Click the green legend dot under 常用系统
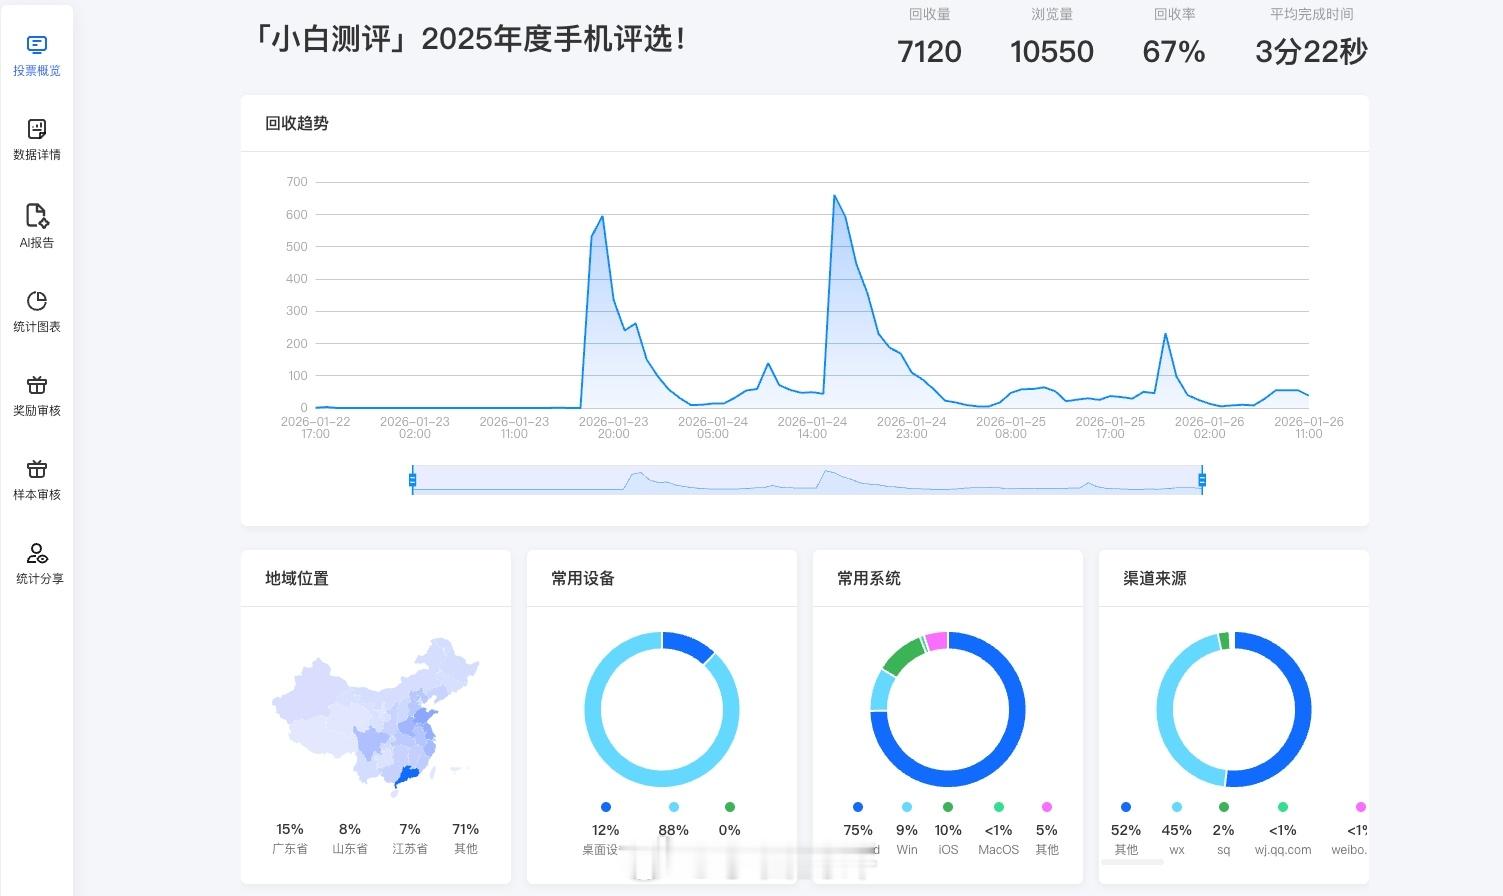Viewport: 1503px width, 896px height. [947, 806]
